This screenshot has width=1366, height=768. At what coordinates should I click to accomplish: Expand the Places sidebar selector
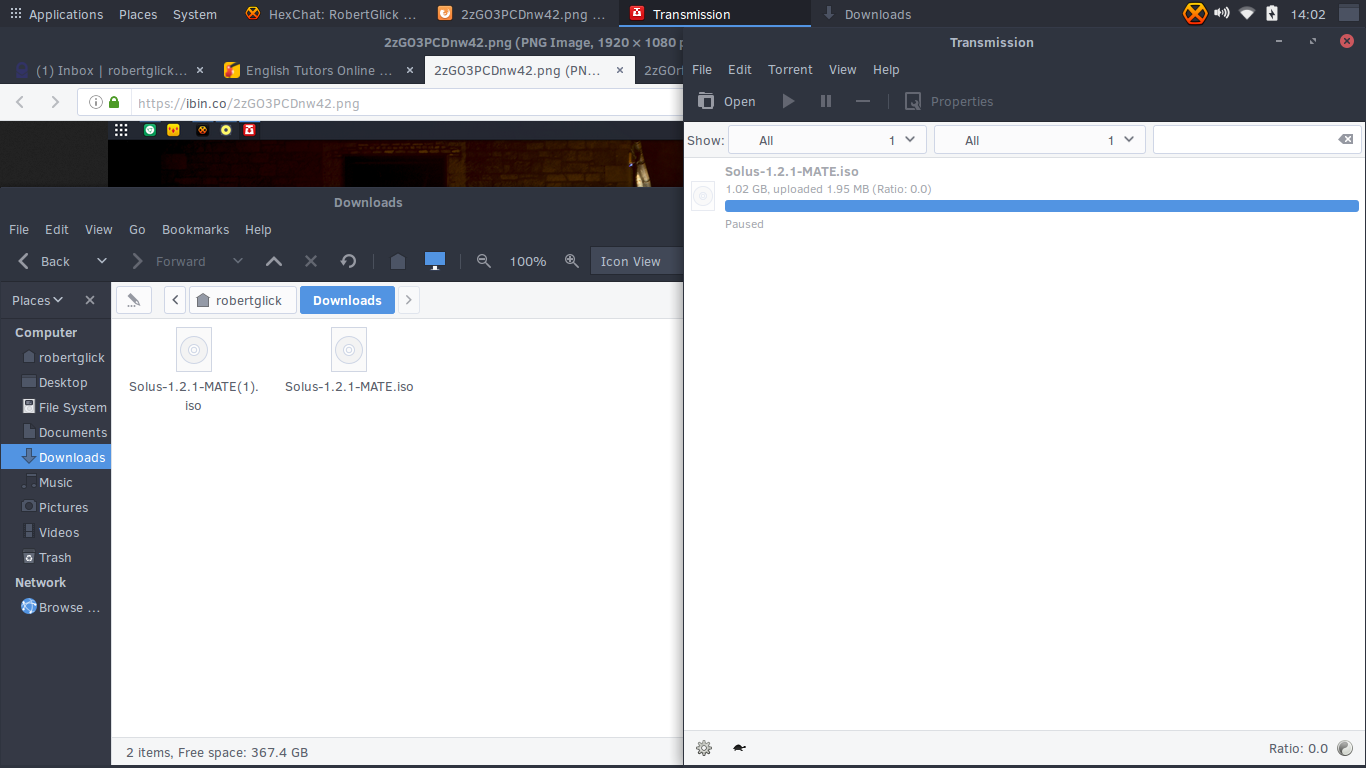click(x=37, y=300)
